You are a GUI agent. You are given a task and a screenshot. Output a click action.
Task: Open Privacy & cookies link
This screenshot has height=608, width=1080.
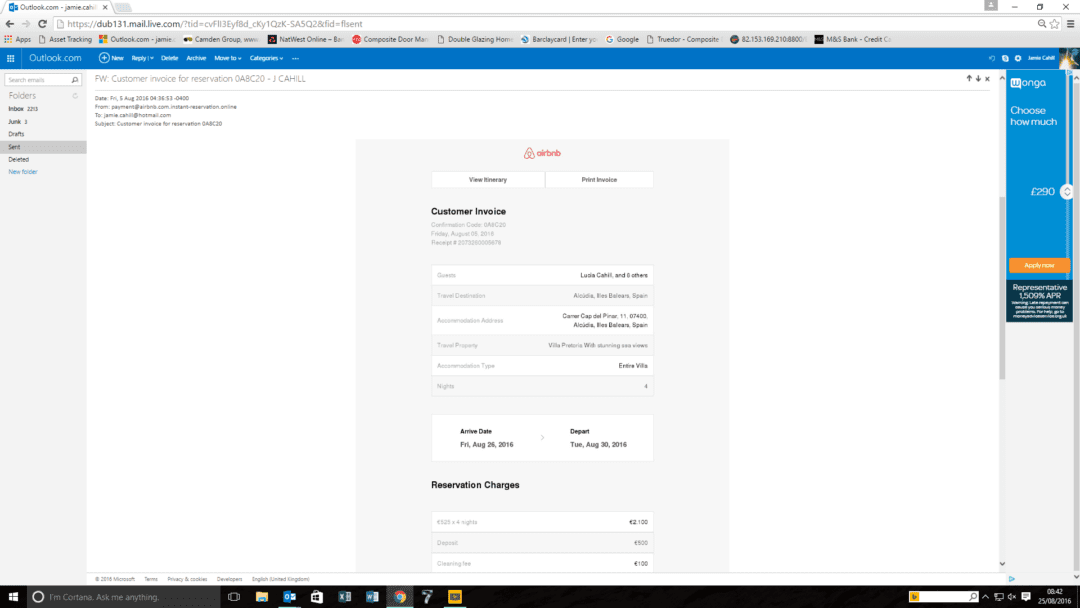(x=187, y=579)
